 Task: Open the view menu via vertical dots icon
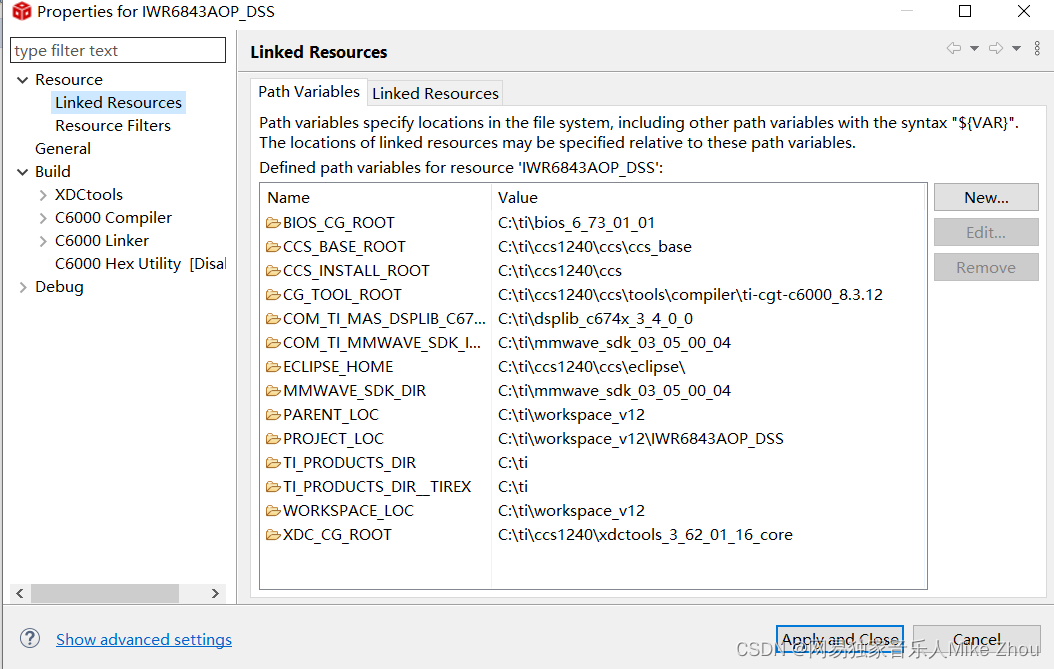[x=1037, y=48]
